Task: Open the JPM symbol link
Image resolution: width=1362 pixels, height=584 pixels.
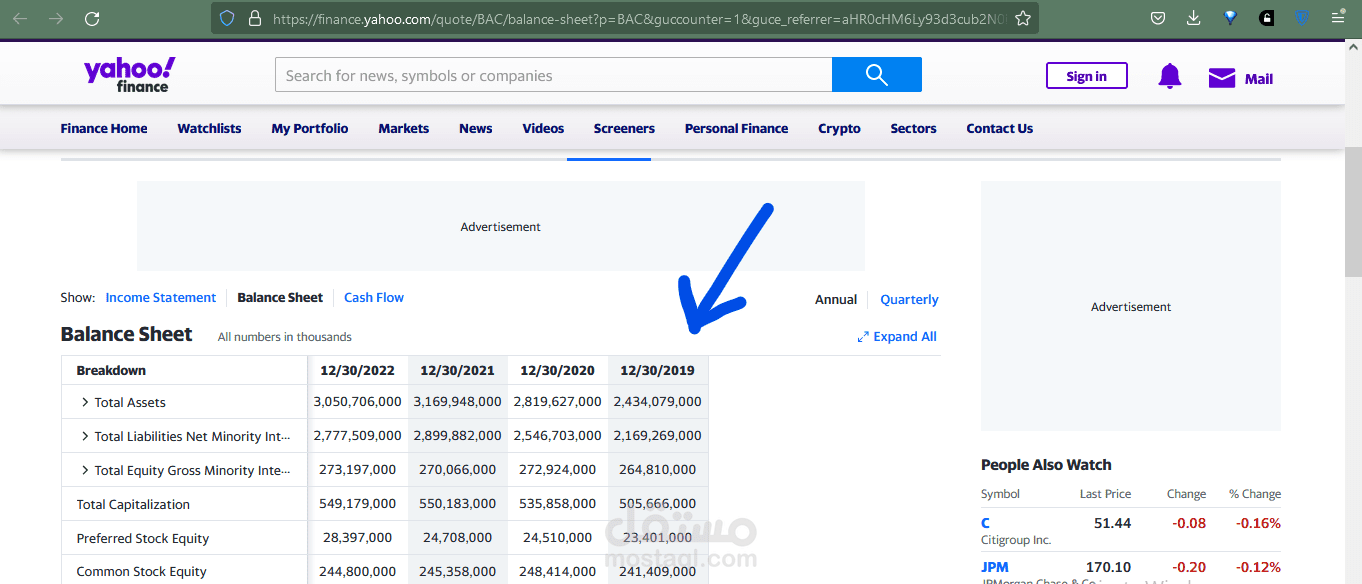Action: (995, 567)
